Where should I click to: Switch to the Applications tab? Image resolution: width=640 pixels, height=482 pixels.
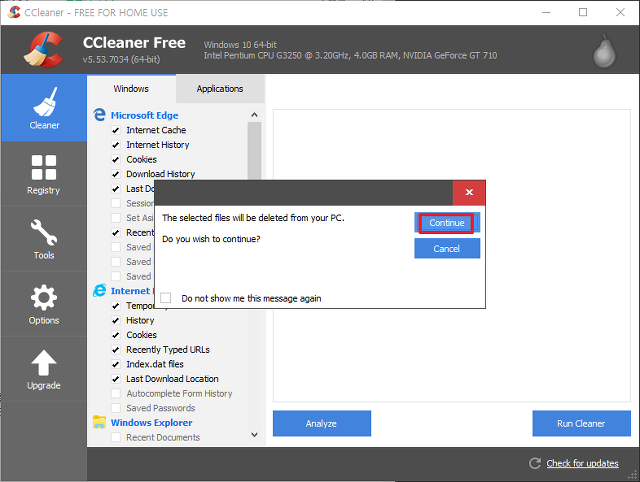[220, 89]
